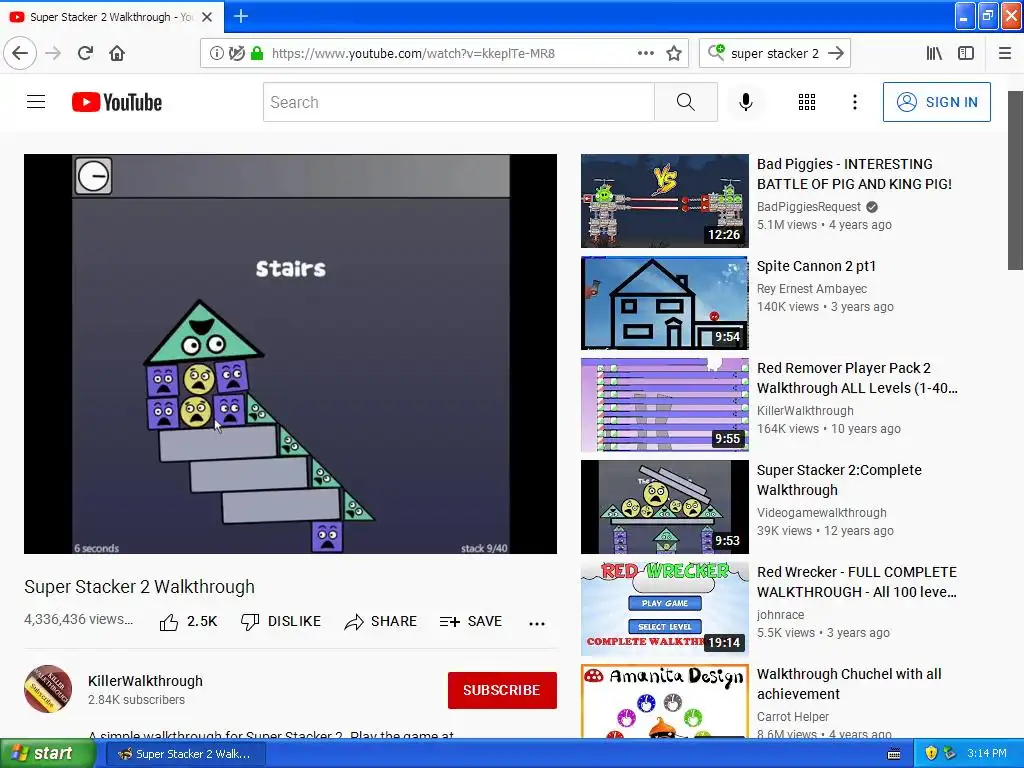This screenshot has width=1024, height=768.
Task: Open Bad Piggies INTERESTING BATTLE title
Action: click(854, 174)
